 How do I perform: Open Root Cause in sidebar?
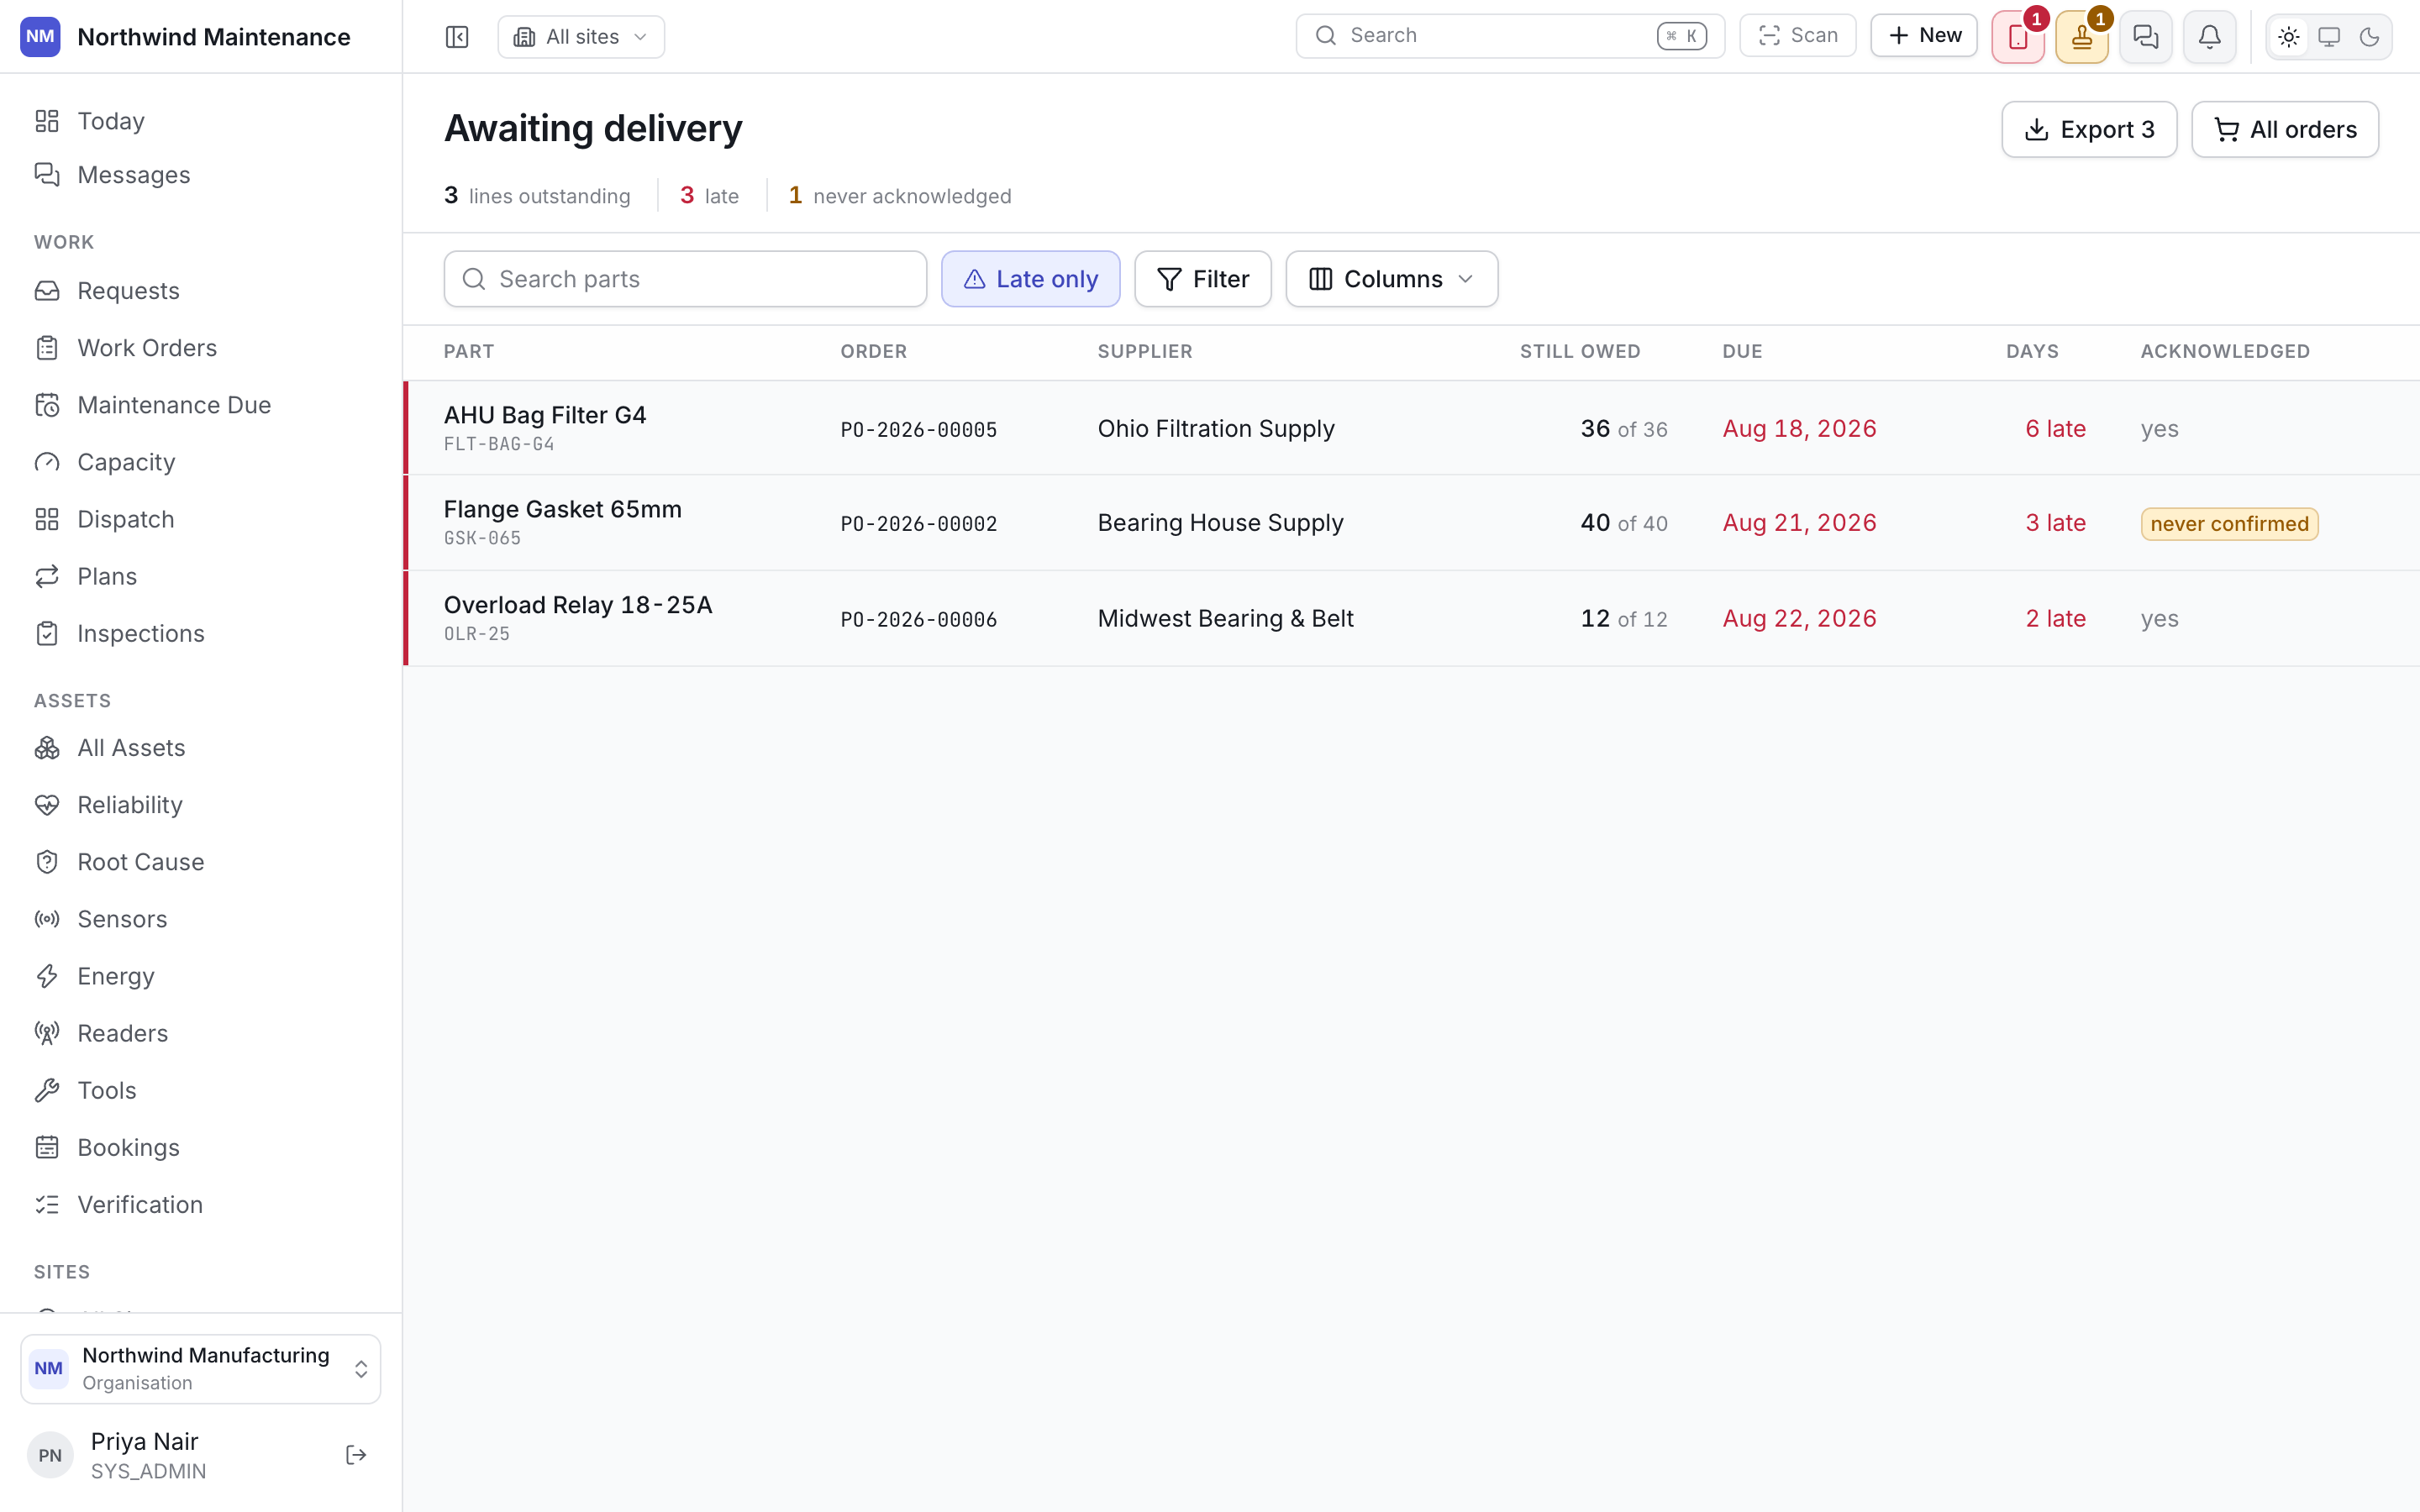click(201, 862)
